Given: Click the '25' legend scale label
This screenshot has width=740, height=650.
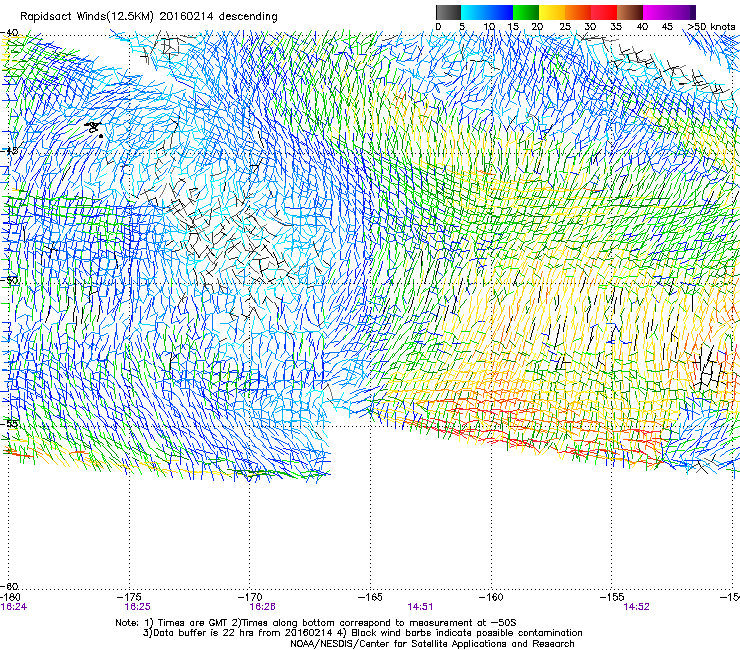Looking at the screenshot, I should click(564, 27).
